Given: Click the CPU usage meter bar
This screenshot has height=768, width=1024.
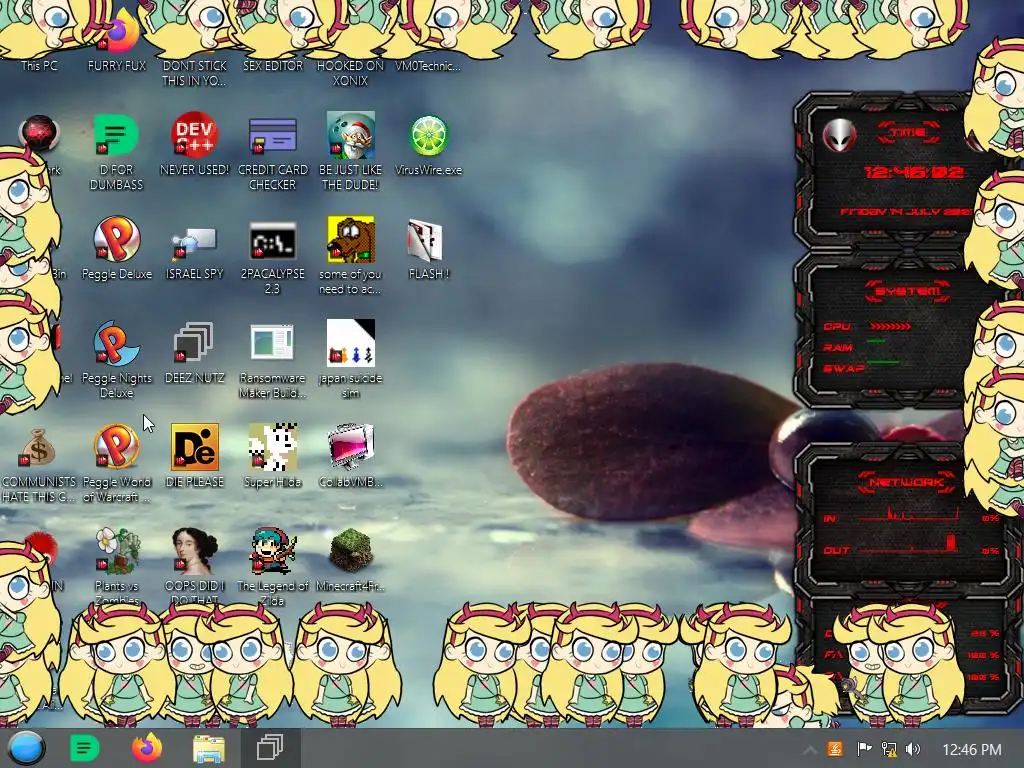Looking at the screenshot, I should coord(891,327).
